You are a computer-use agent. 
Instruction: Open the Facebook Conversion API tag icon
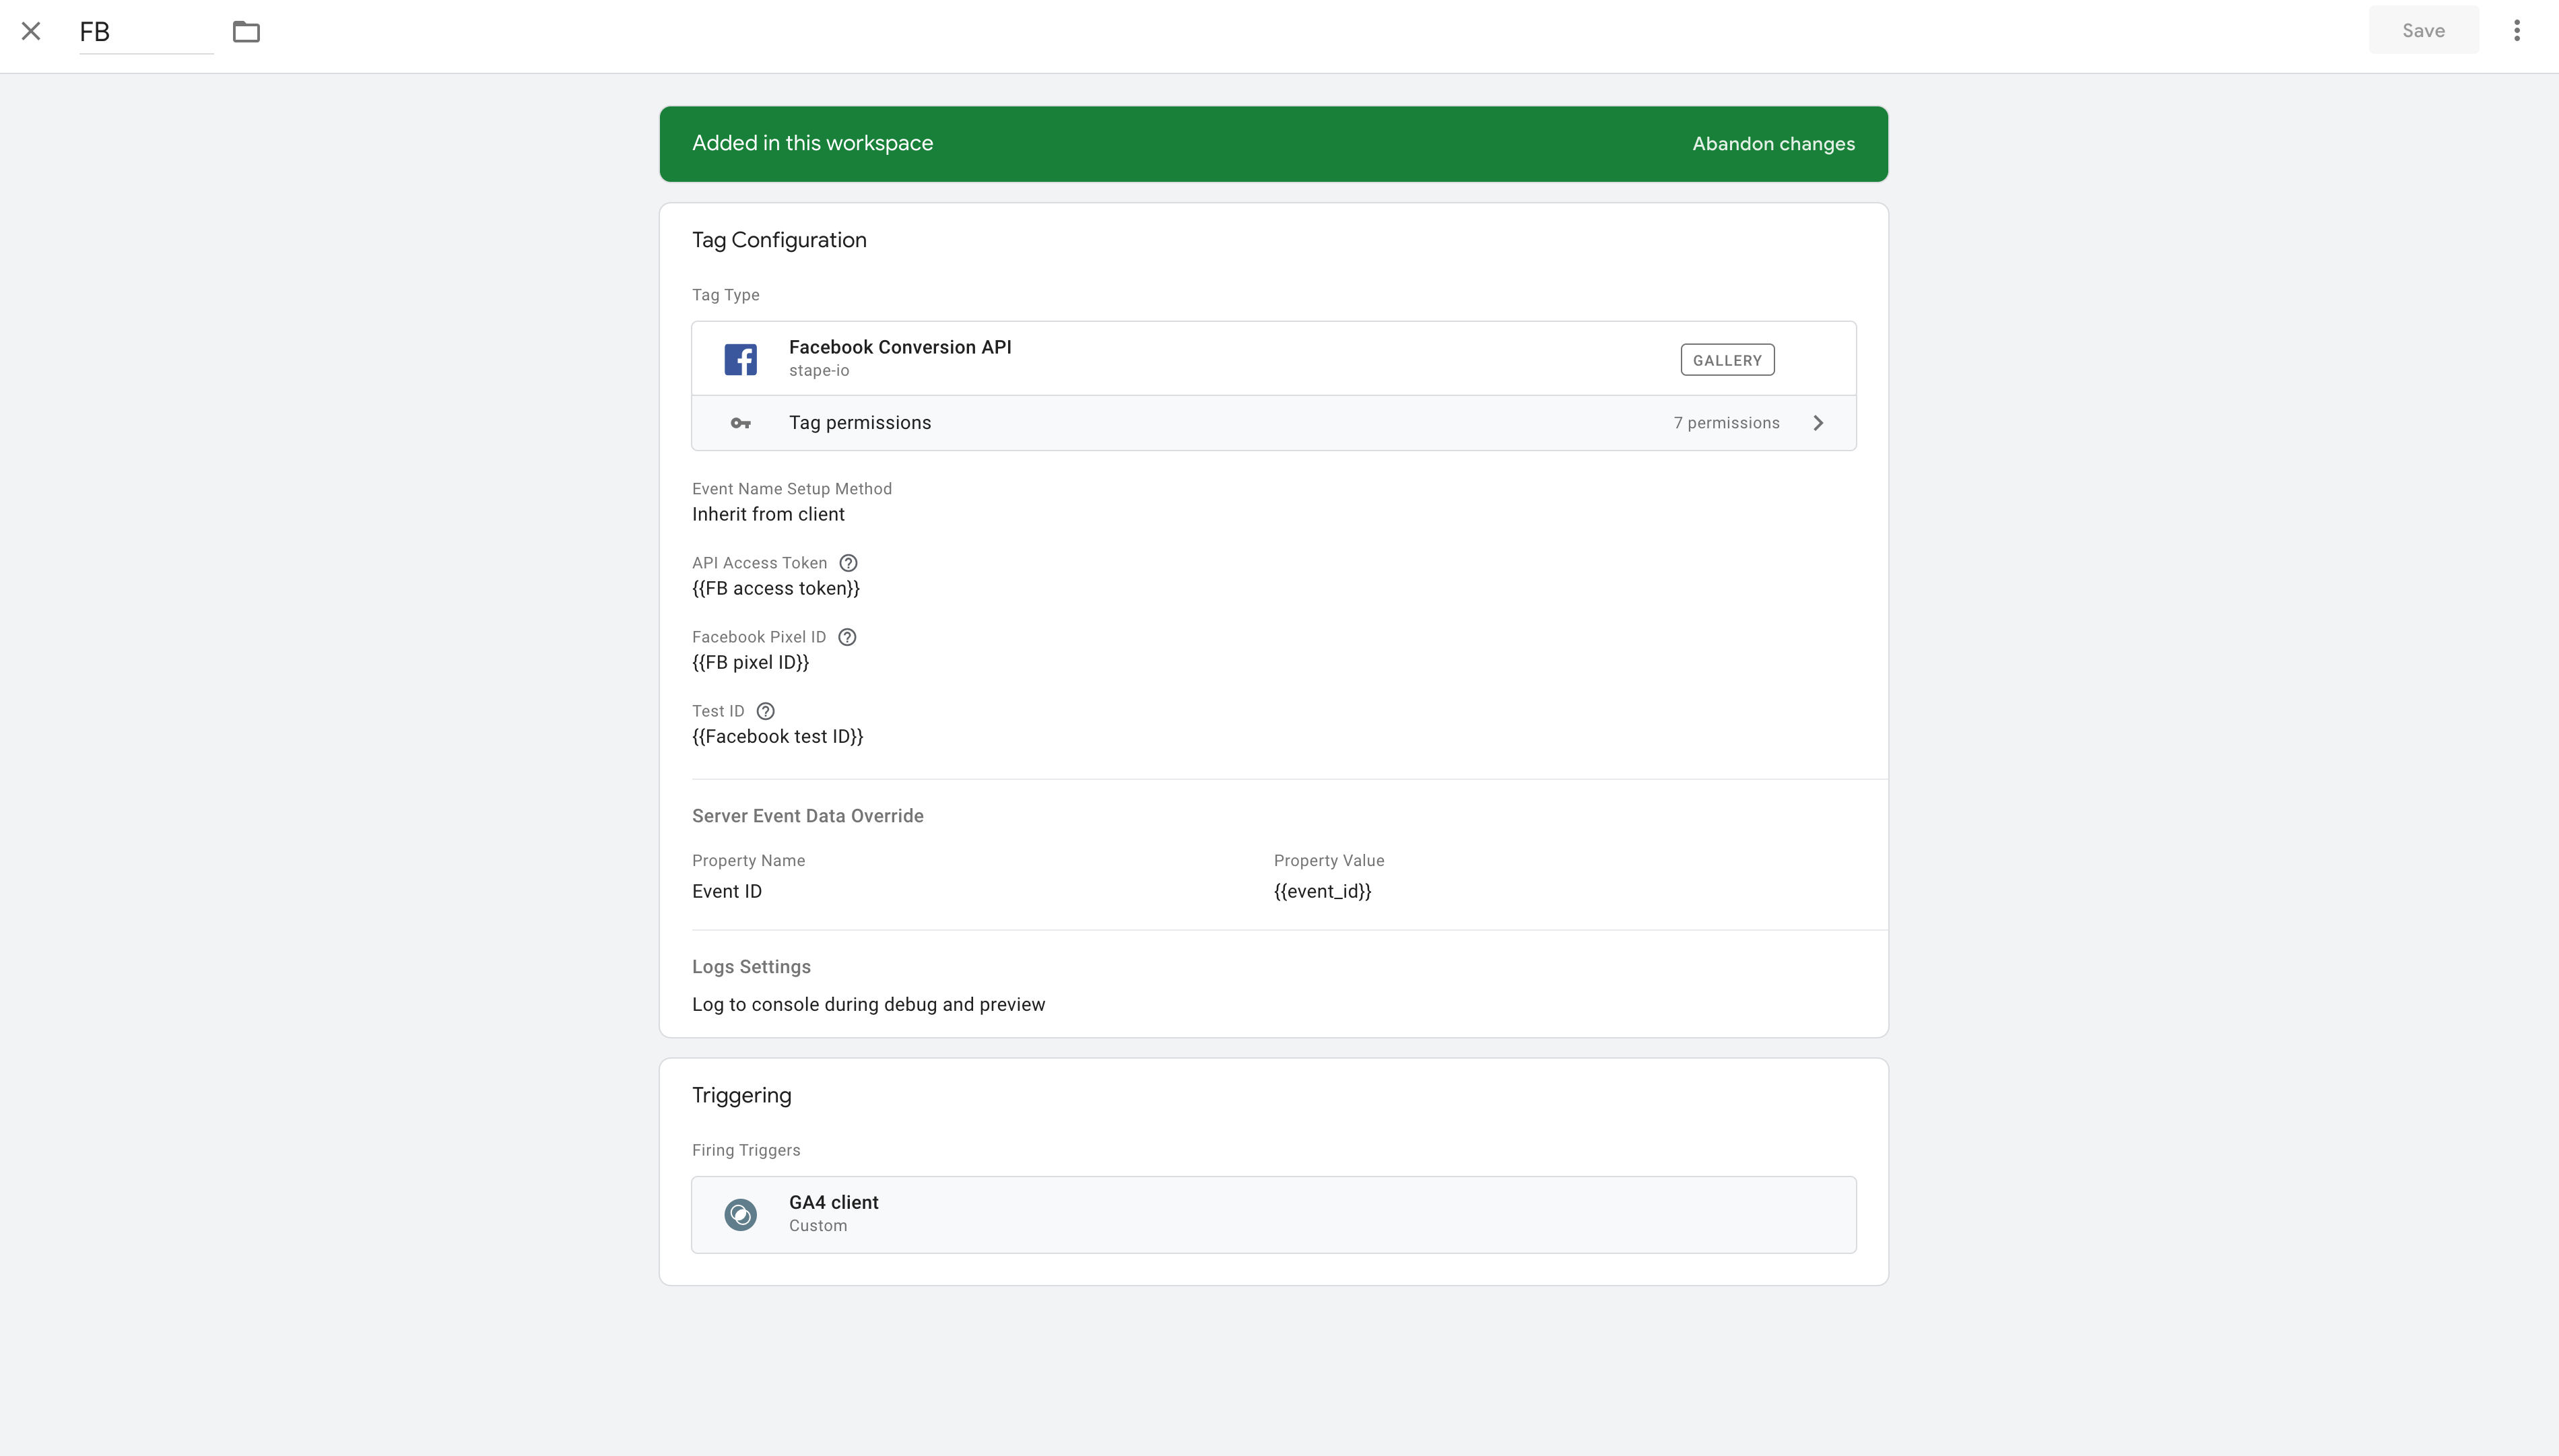(x=741, y=358)
